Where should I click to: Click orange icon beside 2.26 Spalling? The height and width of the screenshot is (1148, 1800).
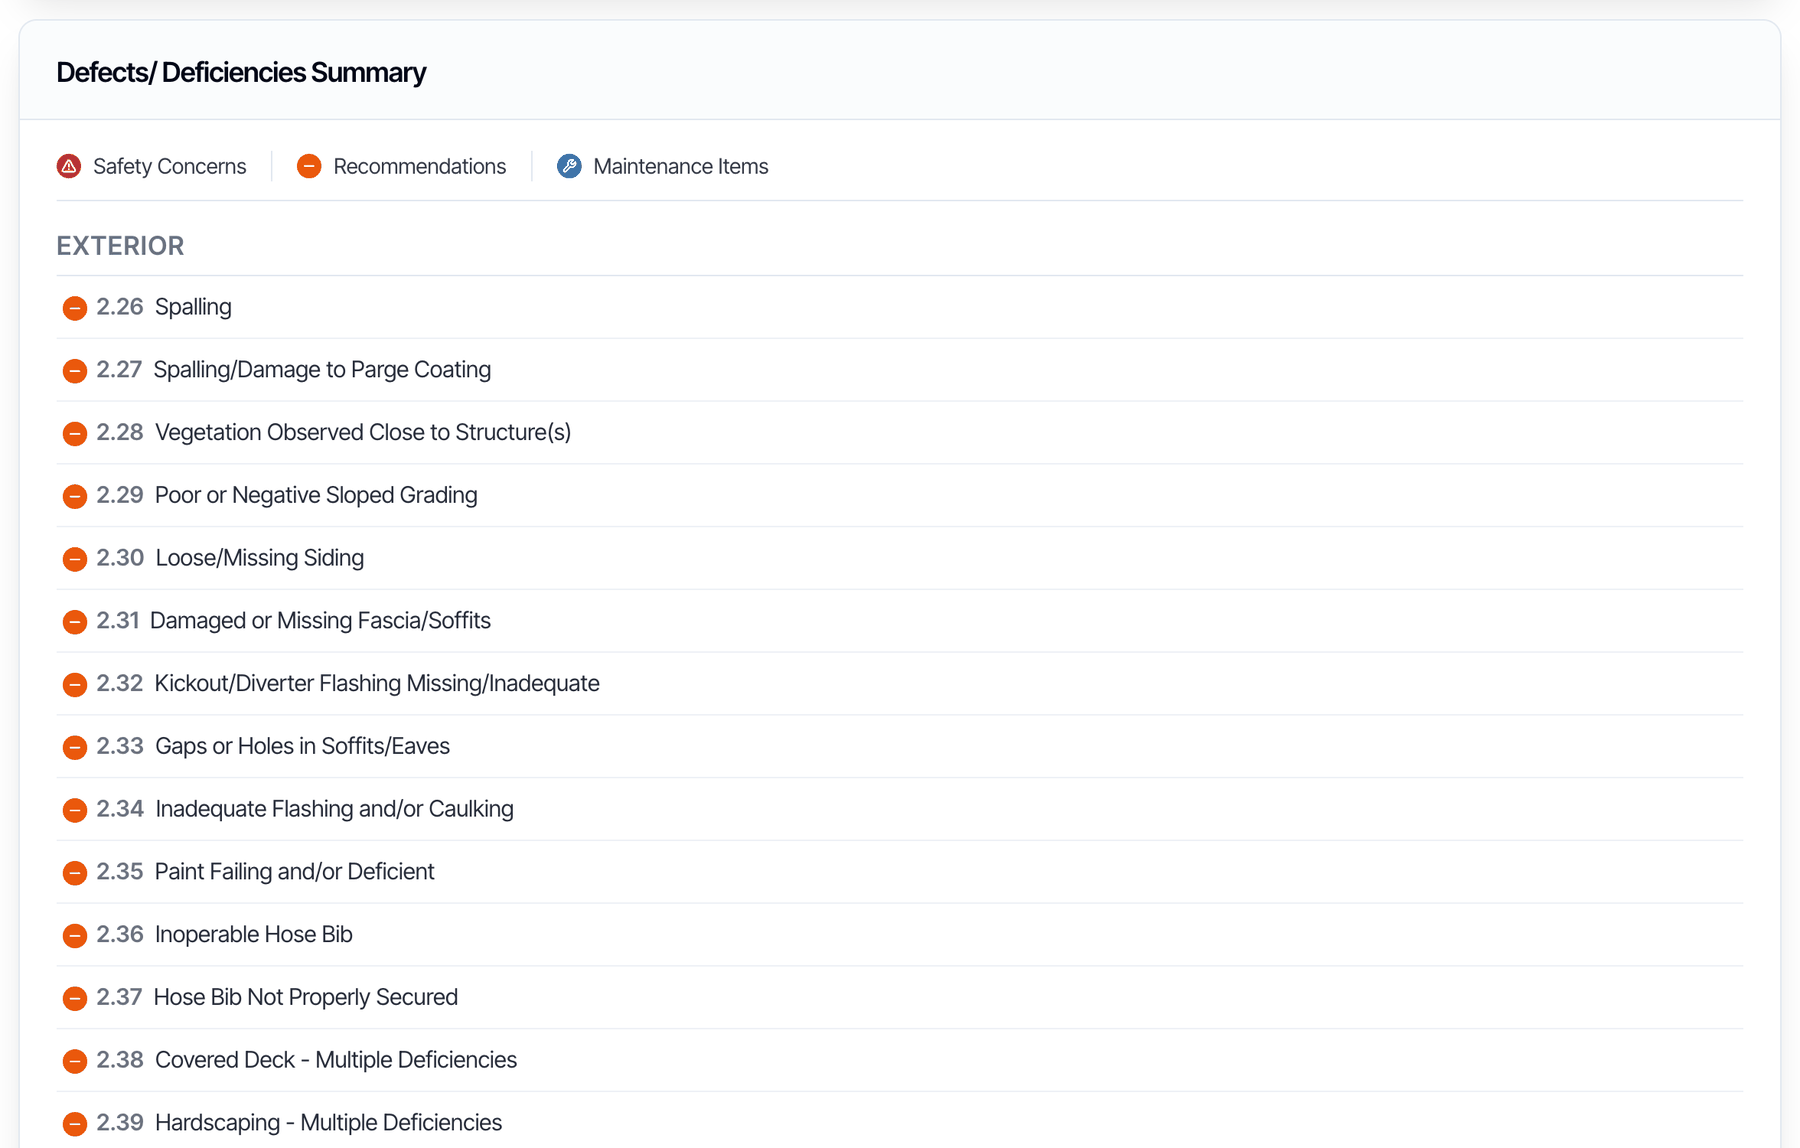tap(75, 308)
